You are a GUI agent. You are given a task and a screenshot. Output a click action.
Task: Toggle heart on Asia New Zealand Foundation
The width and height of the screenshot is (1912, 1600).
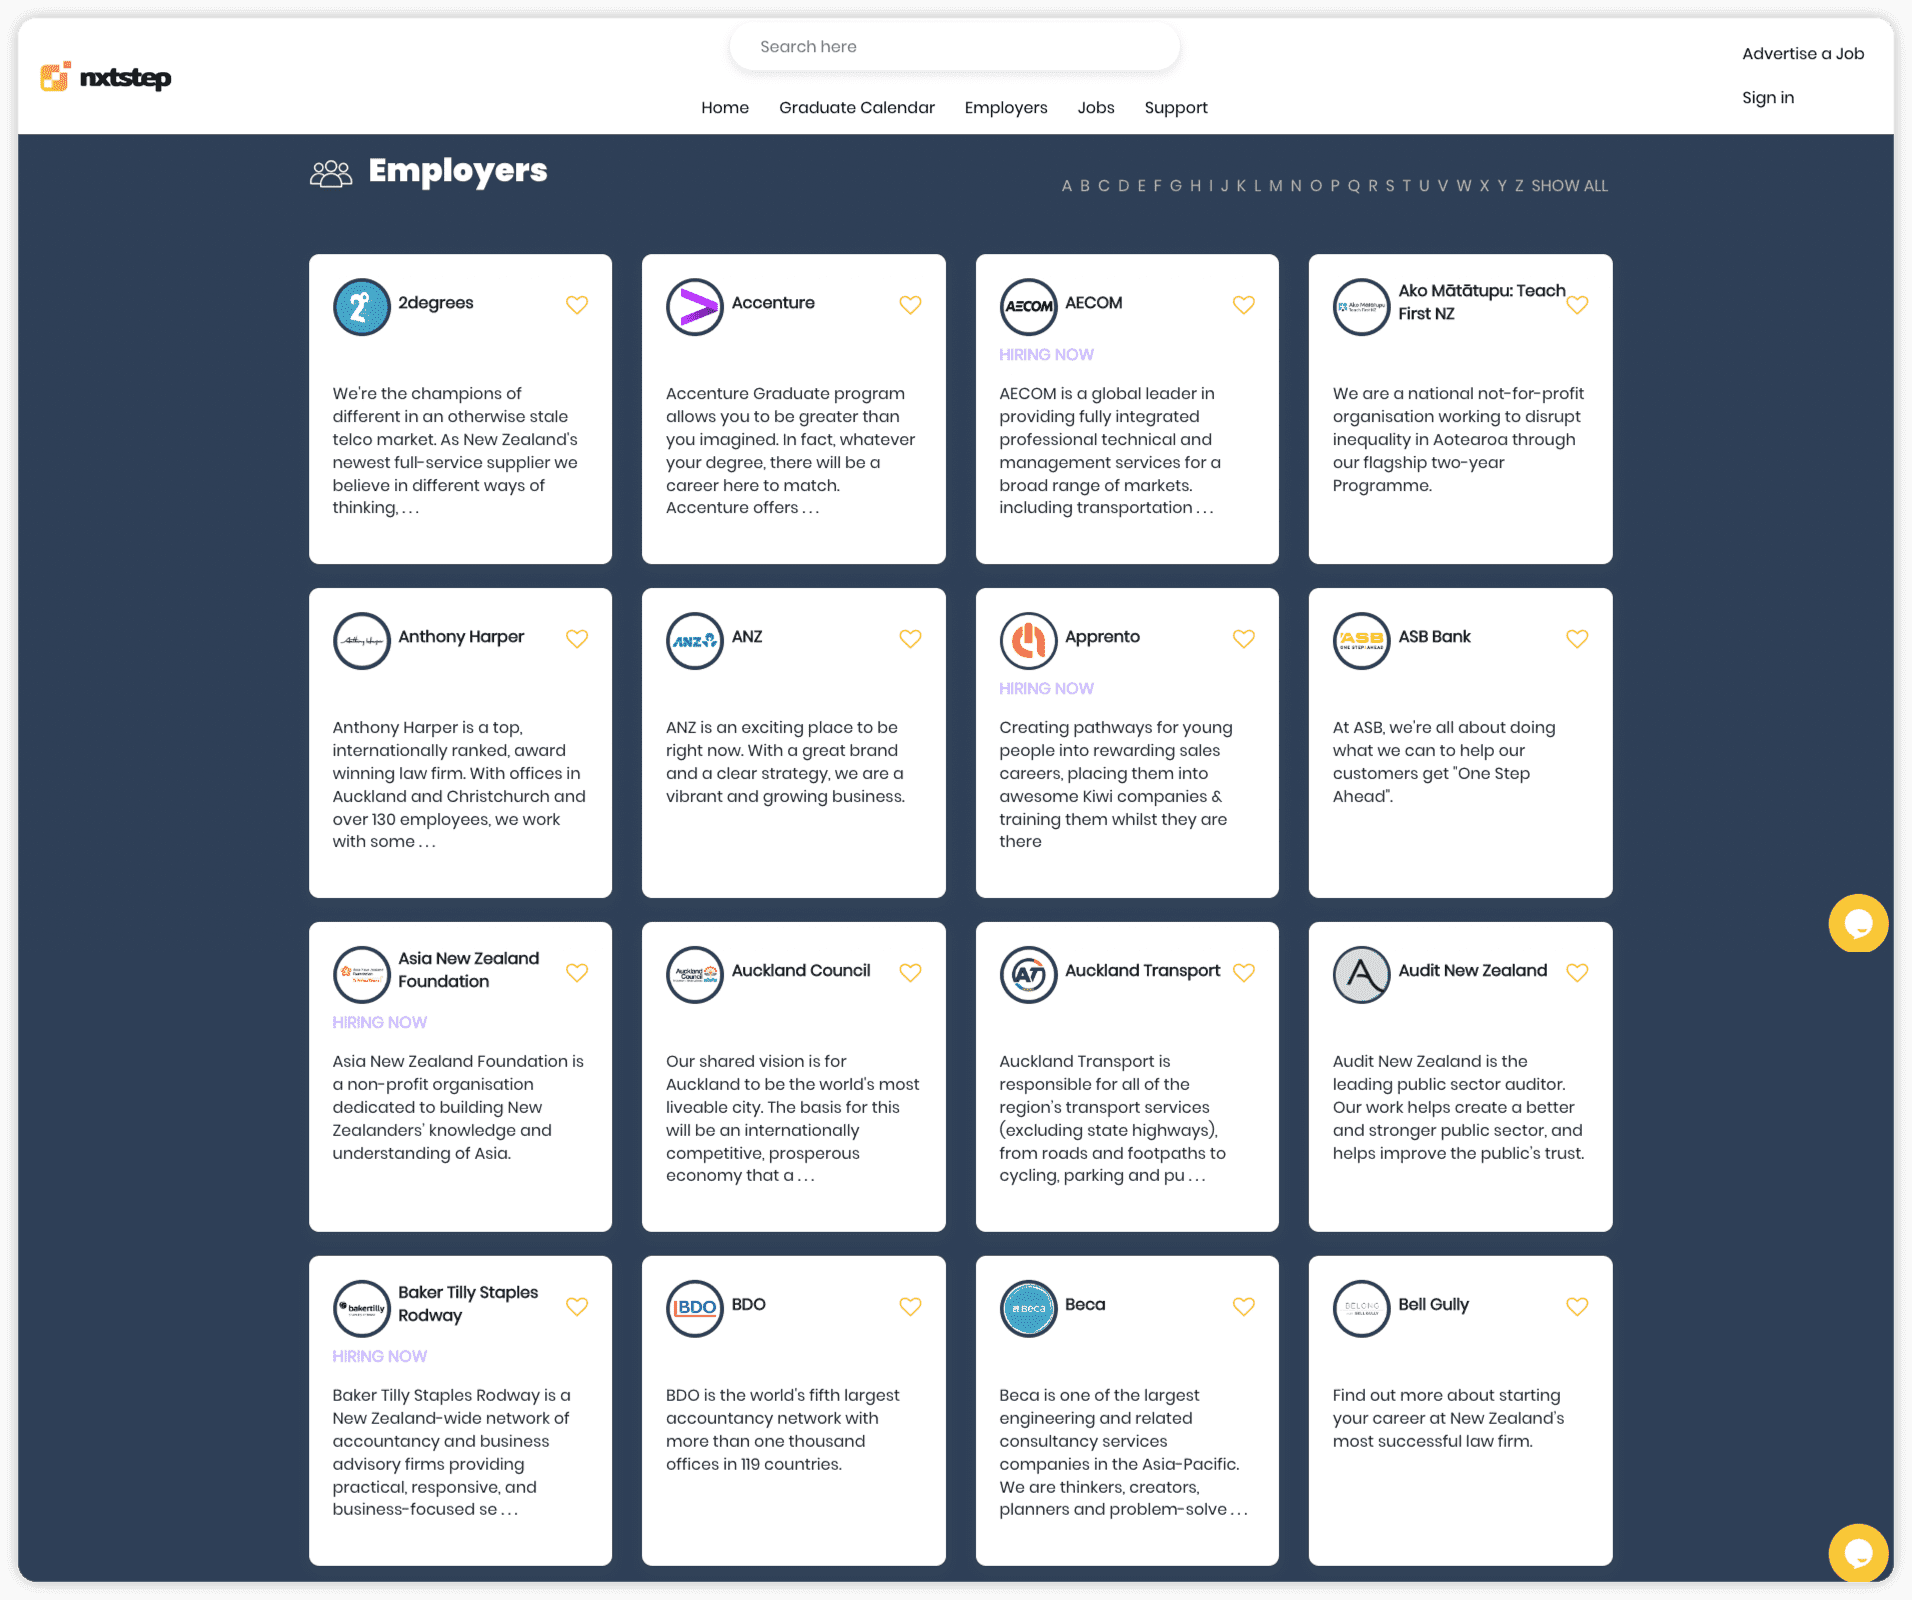point(577,973)
